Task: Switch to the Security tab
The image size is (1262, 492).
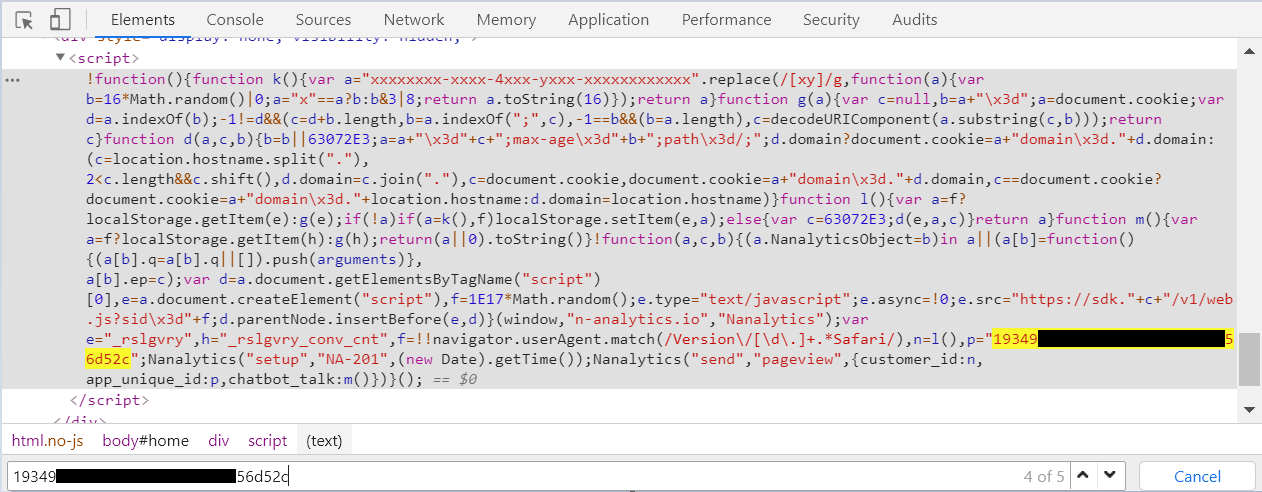Action: coord(831,20)
